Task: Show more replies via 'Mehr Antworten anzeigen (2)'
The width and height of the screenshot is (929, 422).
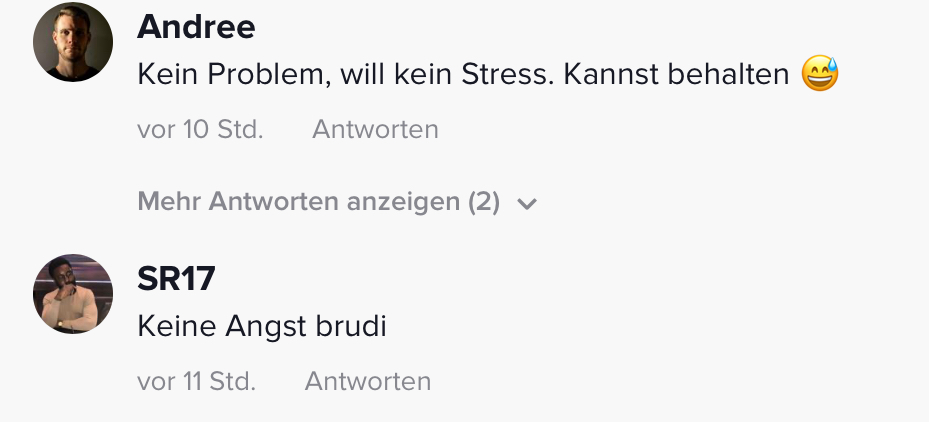Action: [337, 202]
